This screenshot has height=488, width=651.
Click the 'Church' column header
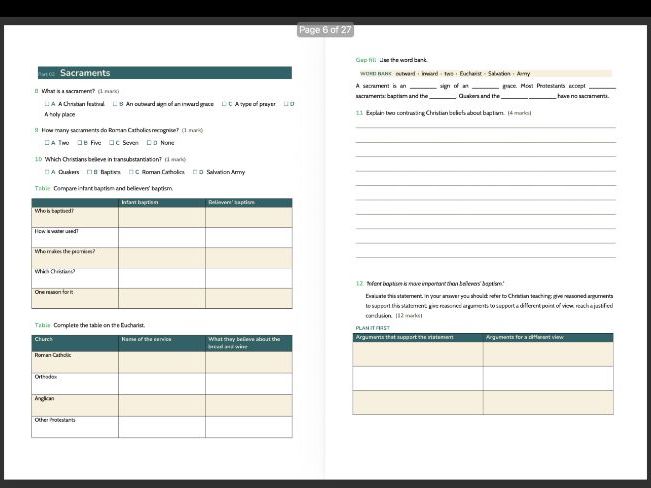pyautogui.click(x=44, y=339)
